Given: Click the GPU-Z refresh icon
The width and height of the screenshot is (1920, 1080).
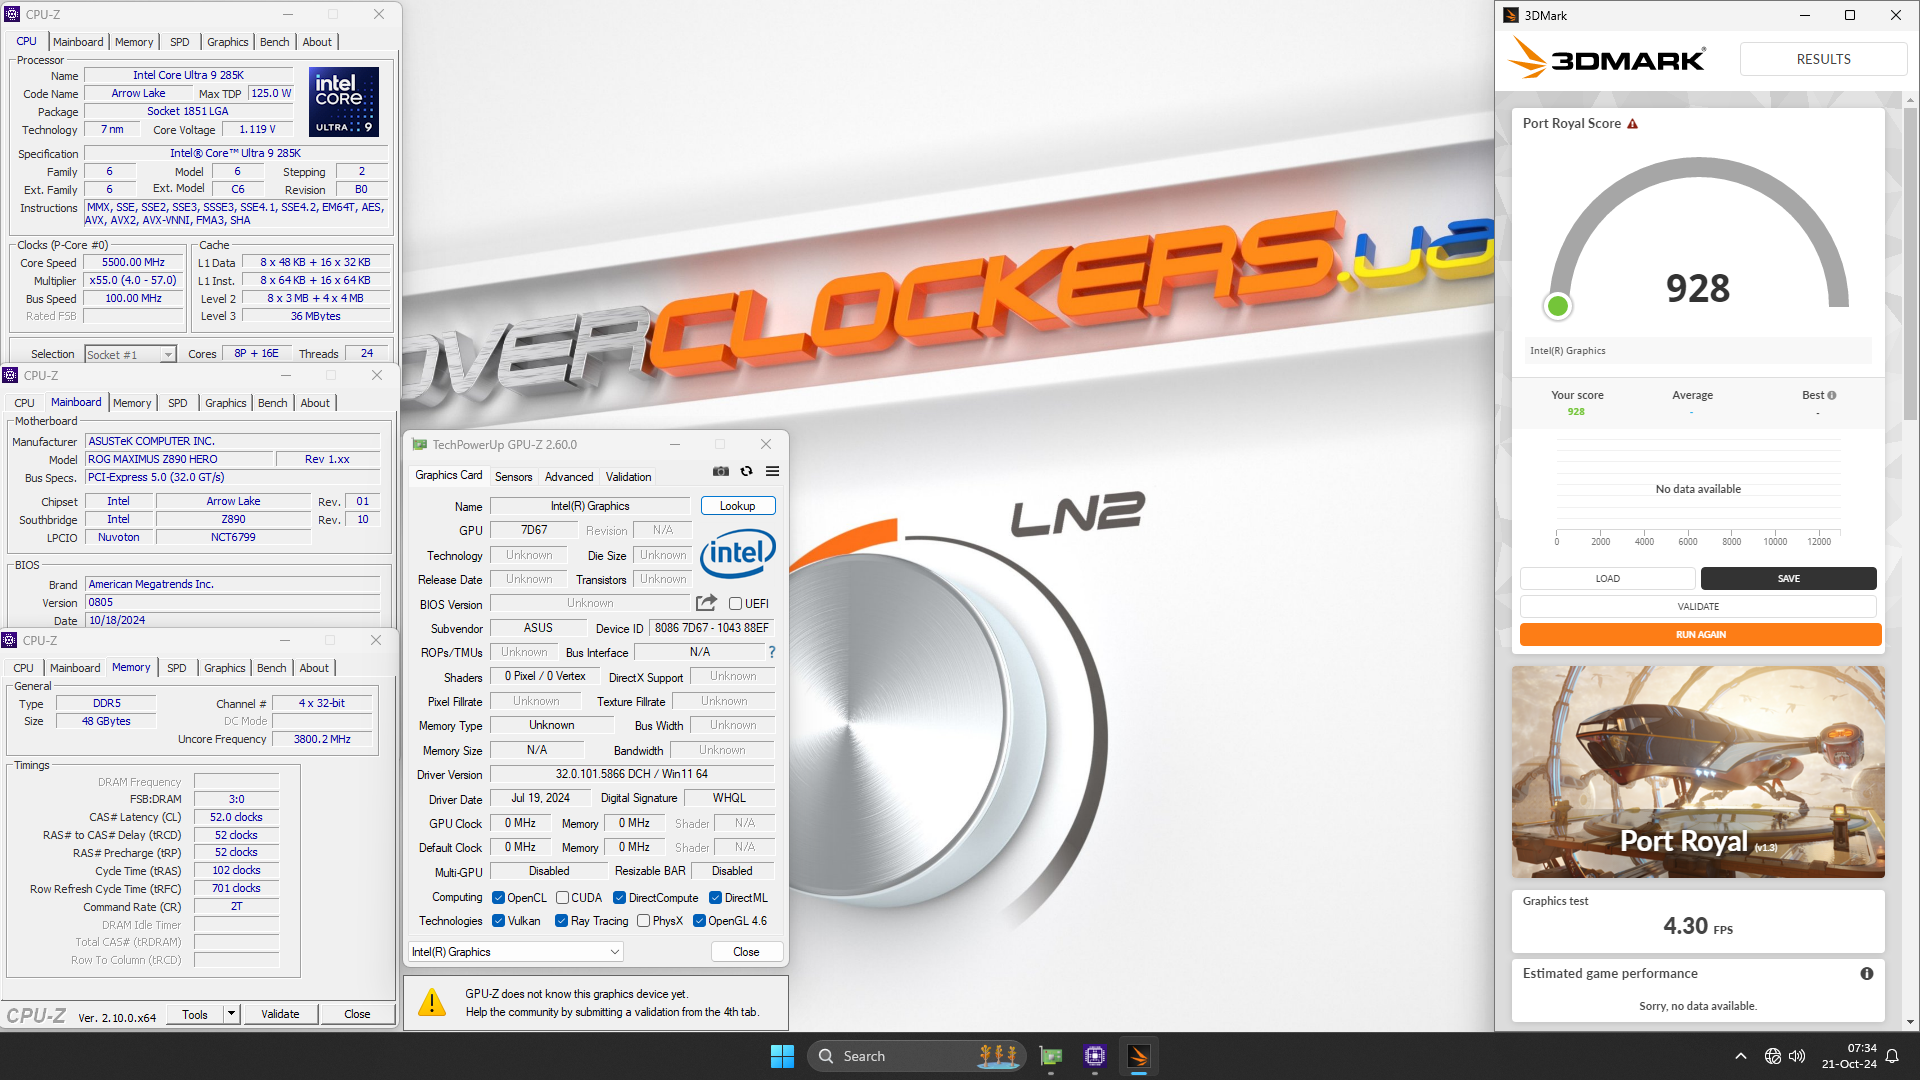Looking at the screenshot, I should pyautogui.click(x=746, y=471).
